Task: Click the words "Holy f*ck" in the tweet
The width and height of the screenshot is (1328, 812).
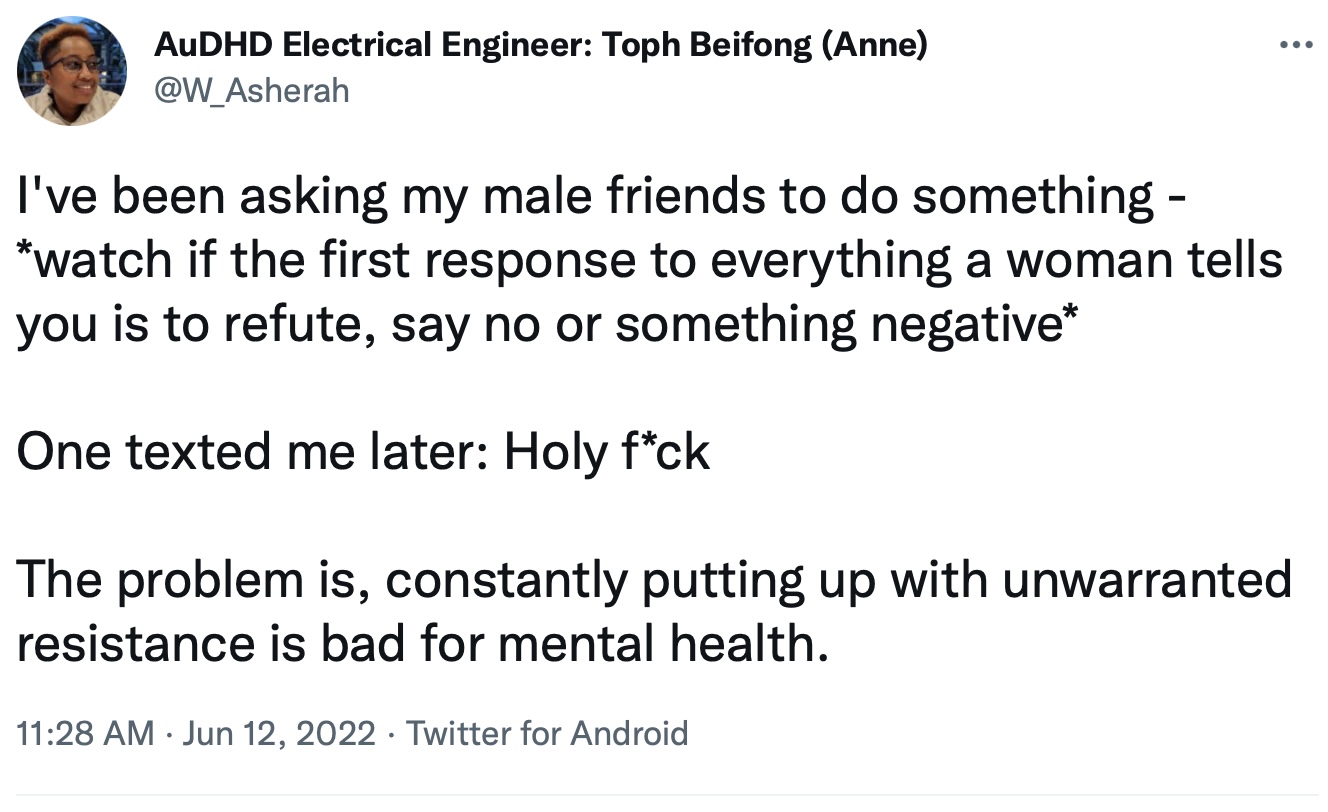Action: [x=607, y=452]
